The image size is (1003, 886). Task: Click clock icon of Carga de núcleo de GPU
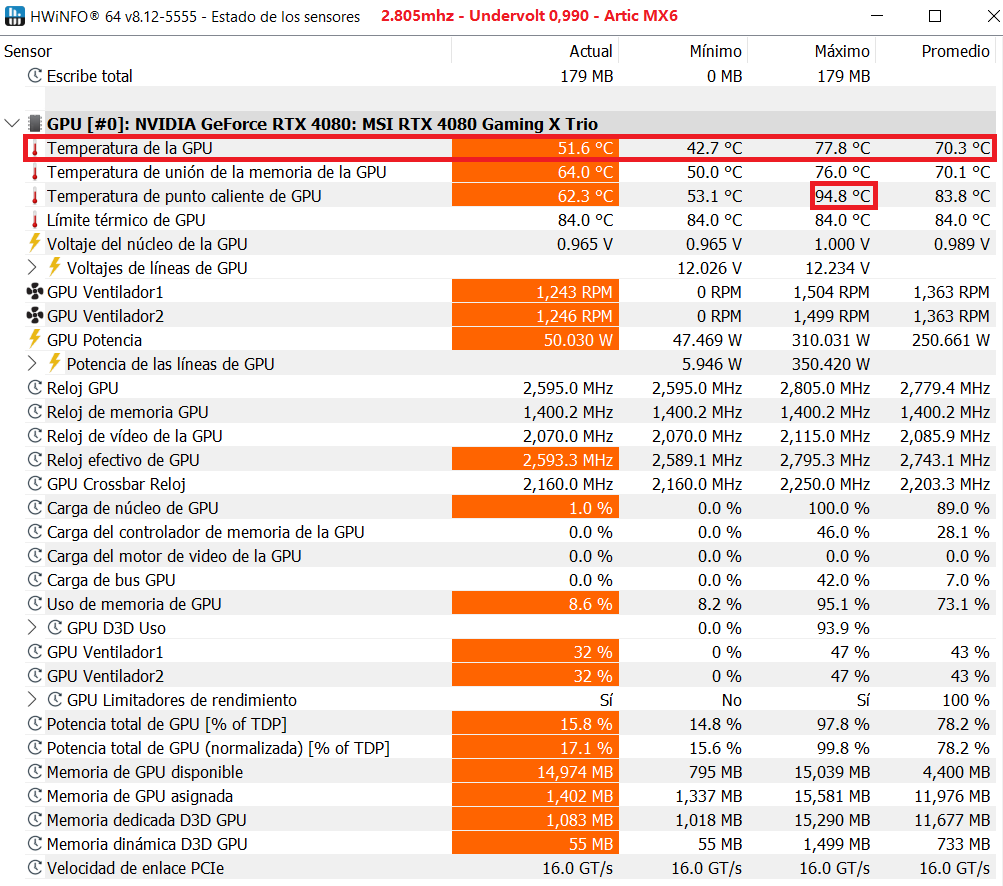[x=35, y=507]
